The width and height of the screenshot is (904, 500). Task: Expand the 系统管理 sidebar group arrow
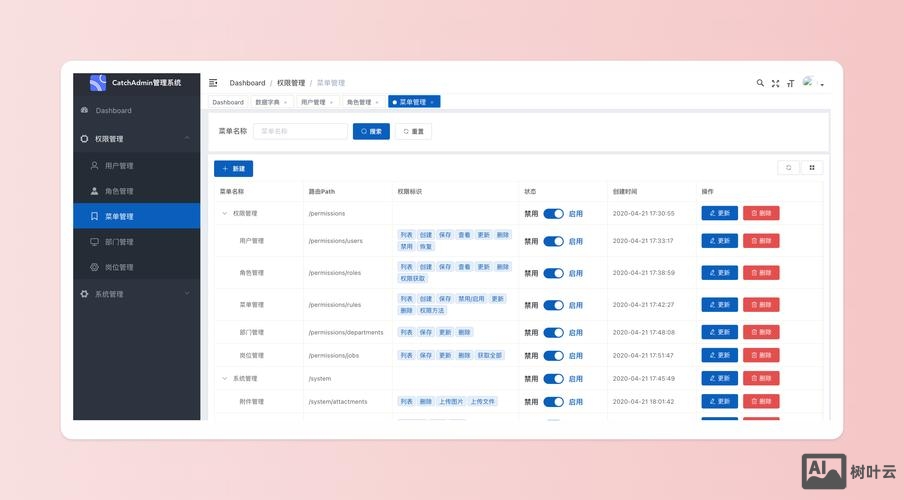[x=187, y=294]
